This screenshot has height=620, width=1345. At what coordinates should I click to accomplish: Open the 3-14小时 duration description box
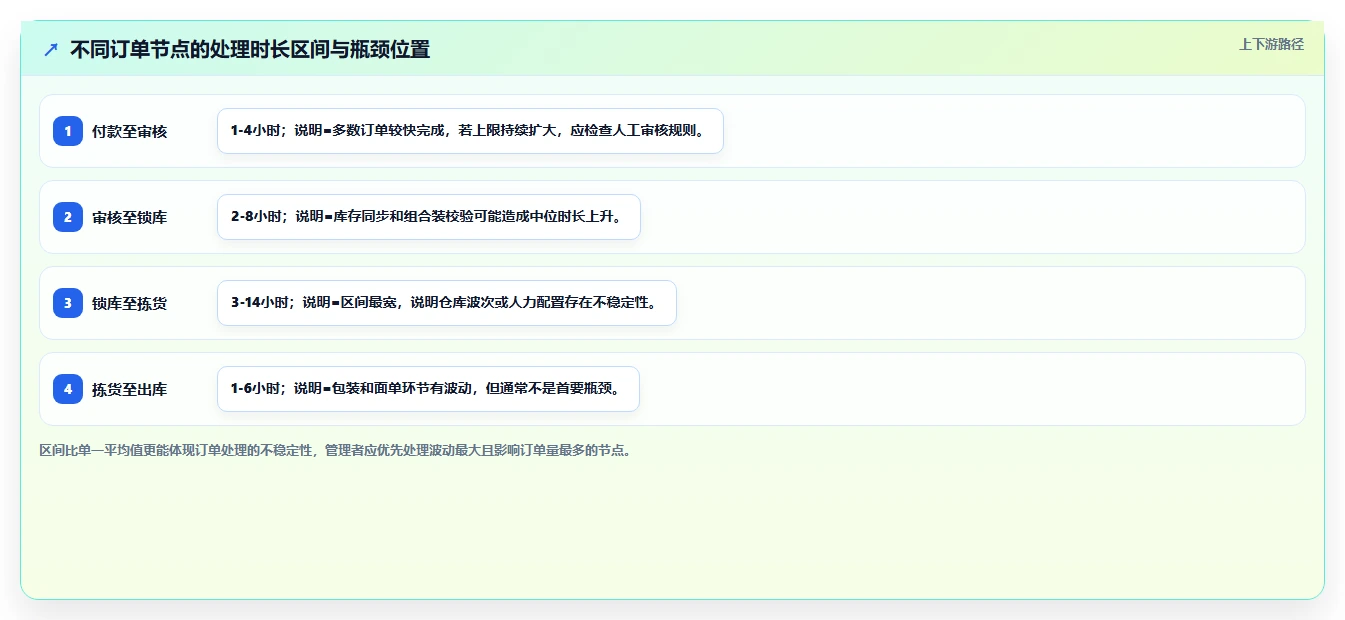(x=447, y=303)
